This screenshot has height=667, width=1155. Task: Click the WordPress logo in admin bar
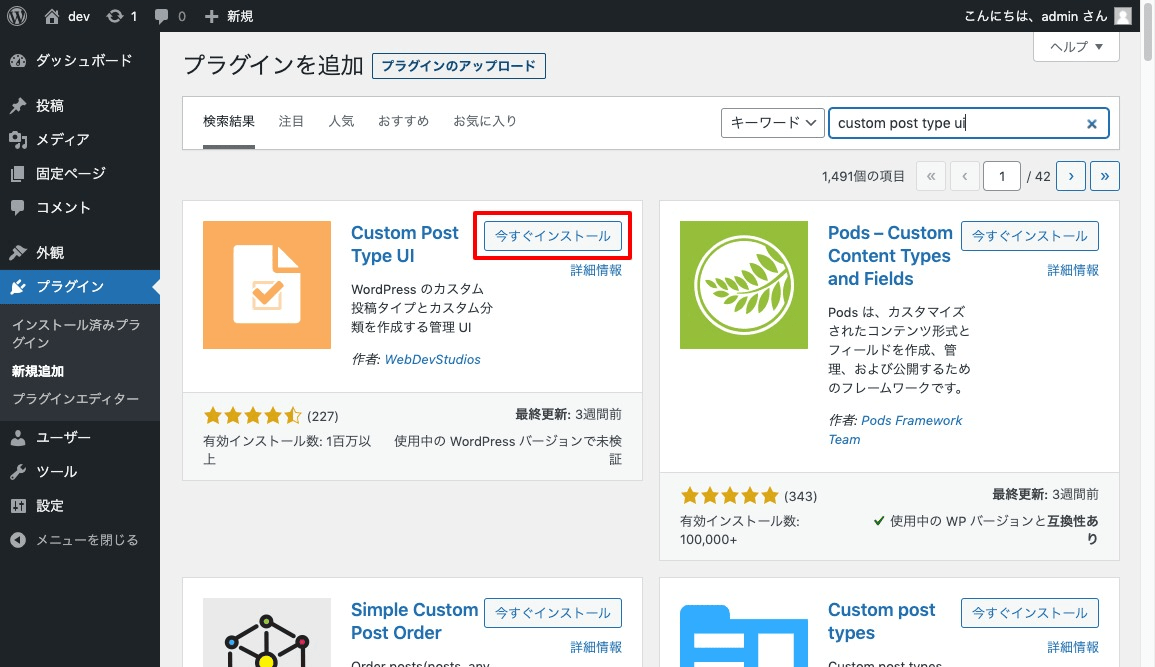pos(17,16)
